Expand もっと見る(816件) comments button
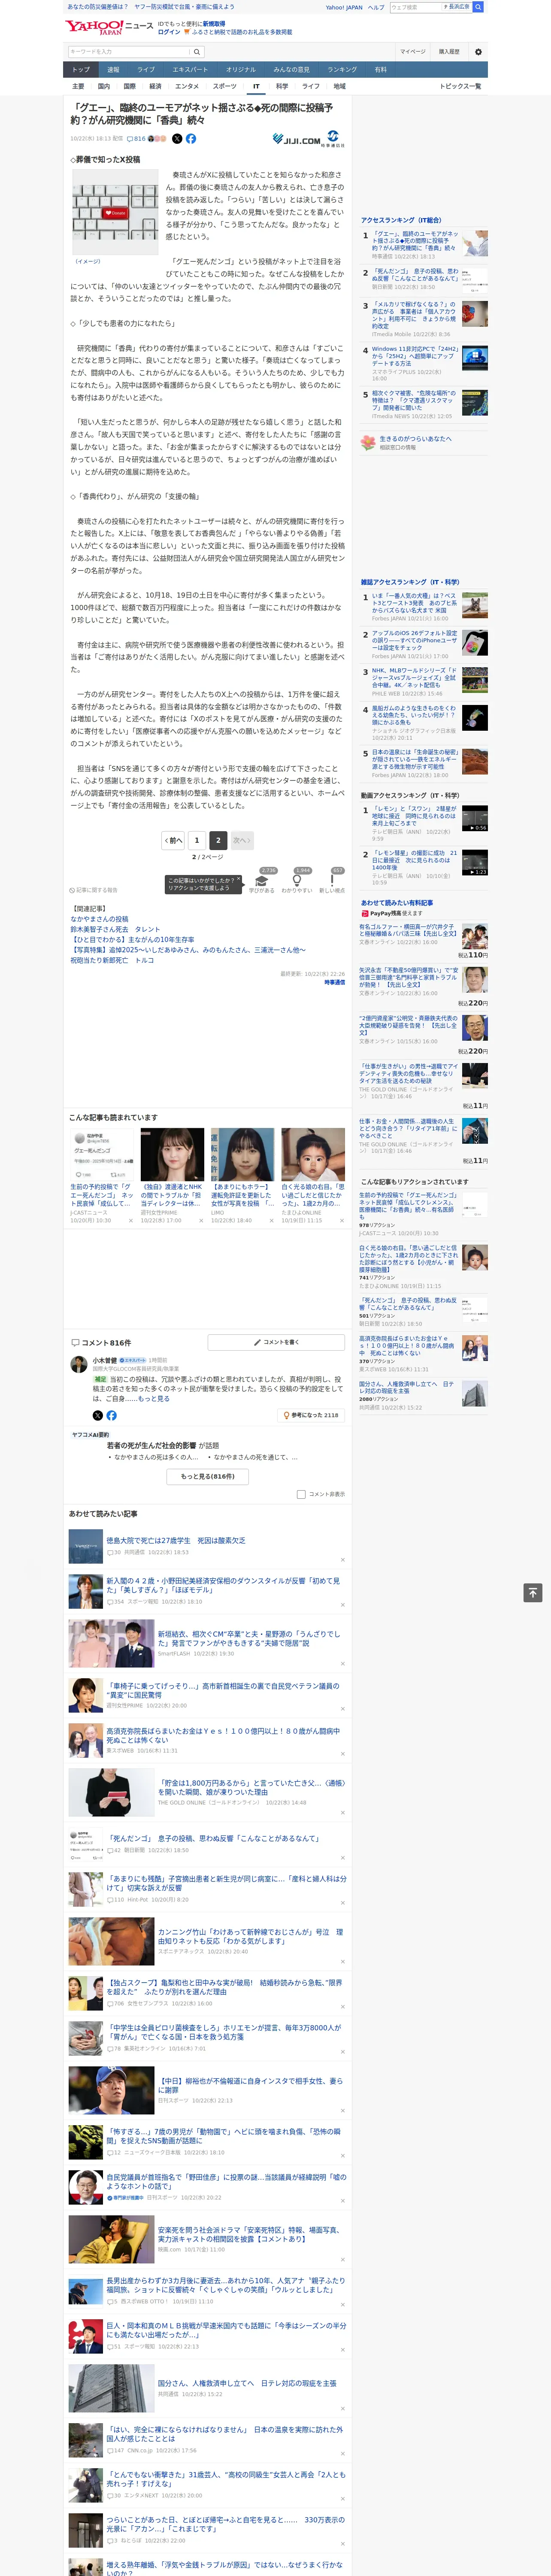551x2576 pixels. click(208, 1476)
